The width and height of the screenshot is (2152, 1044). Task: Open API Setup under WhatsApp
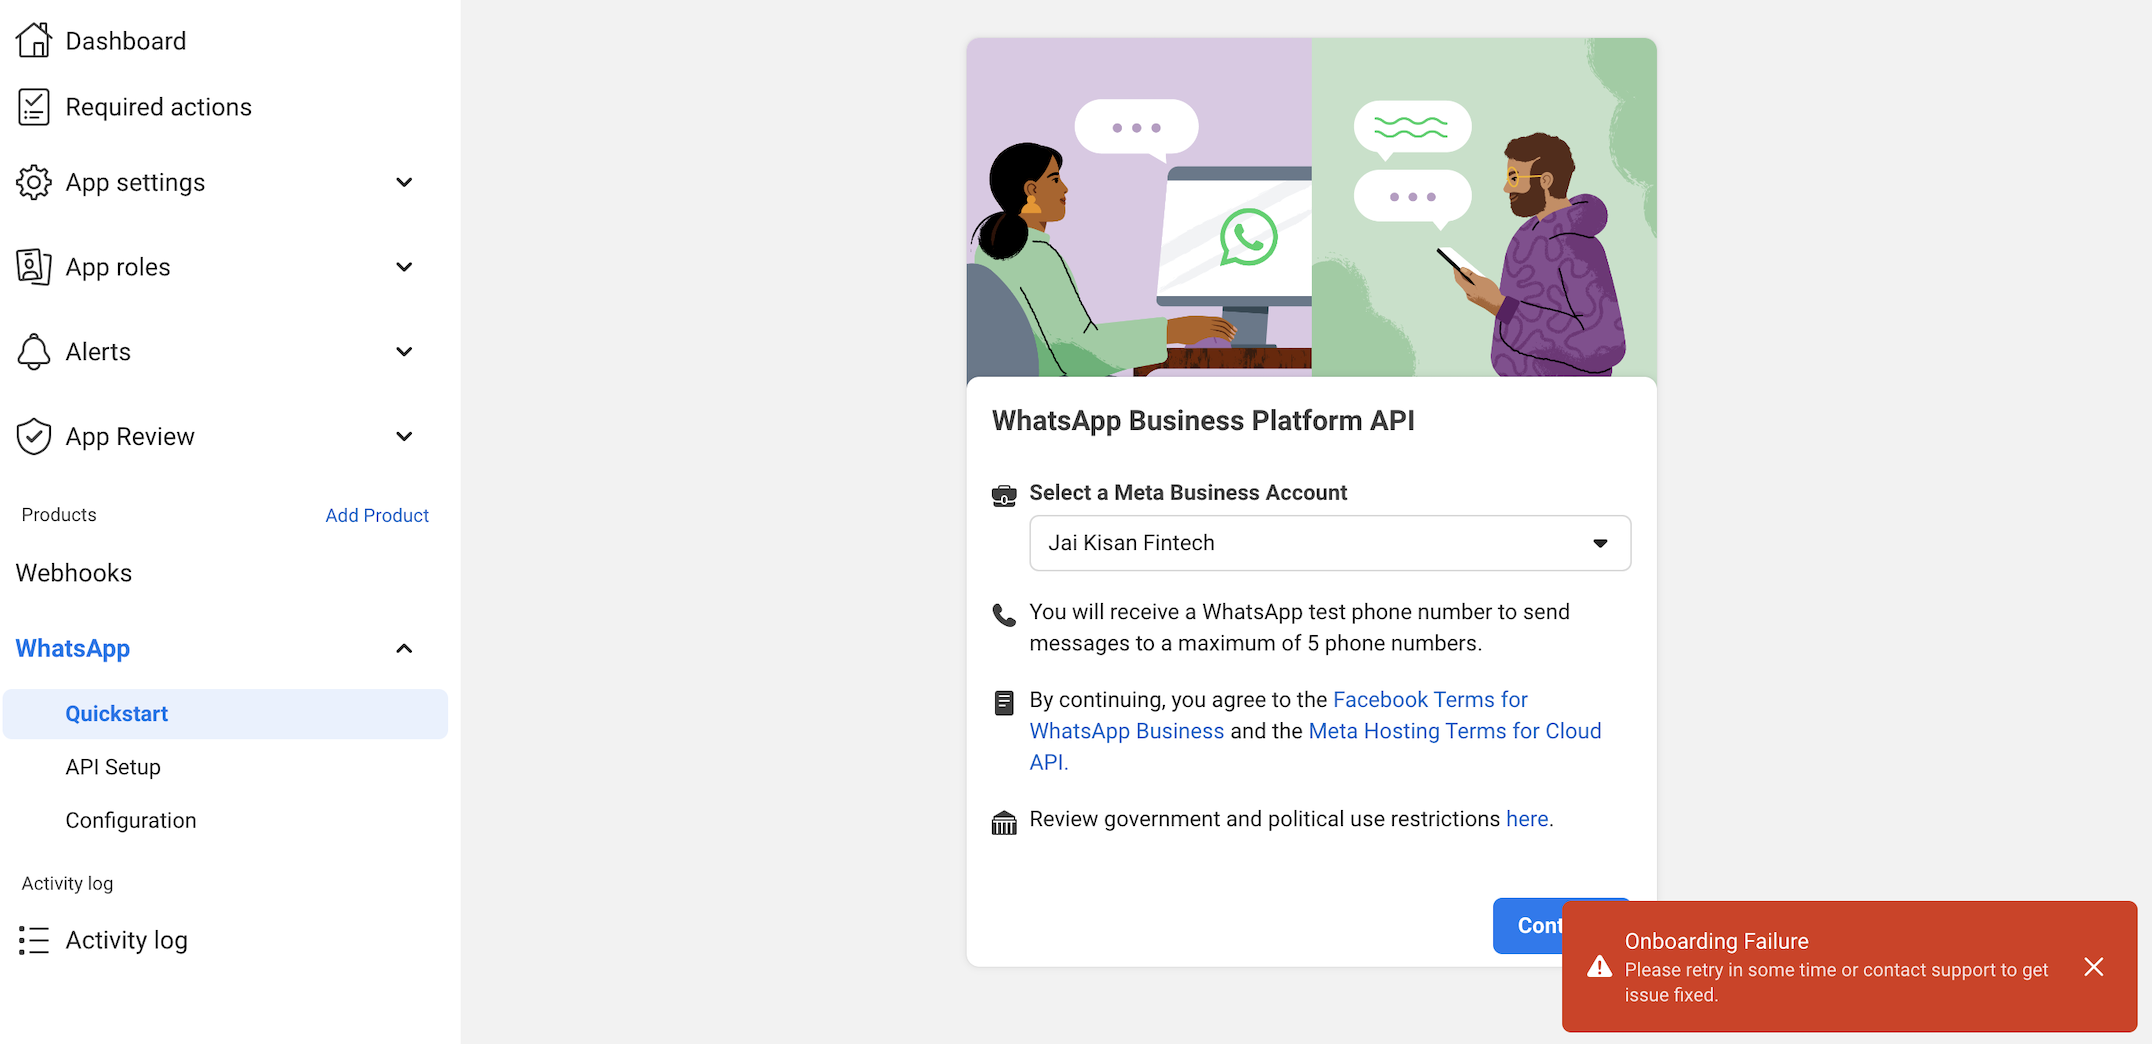point(113,767)
